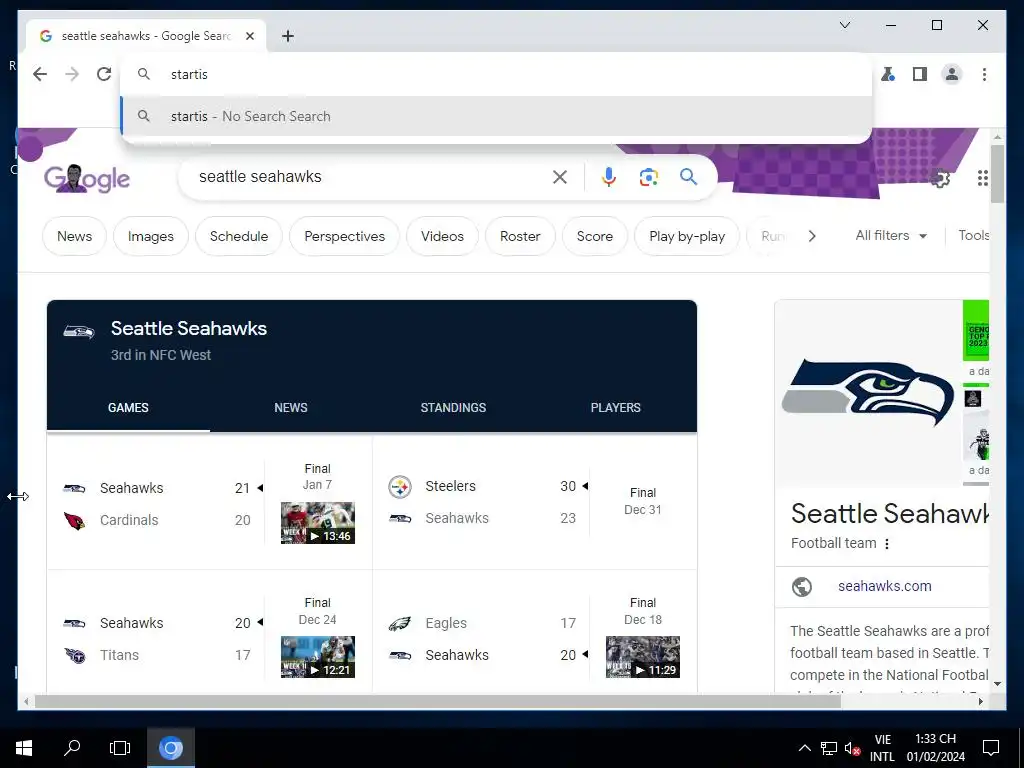
Task: Select the Videos filter chip
Action: pyautogui.click(x=442, y=236)
